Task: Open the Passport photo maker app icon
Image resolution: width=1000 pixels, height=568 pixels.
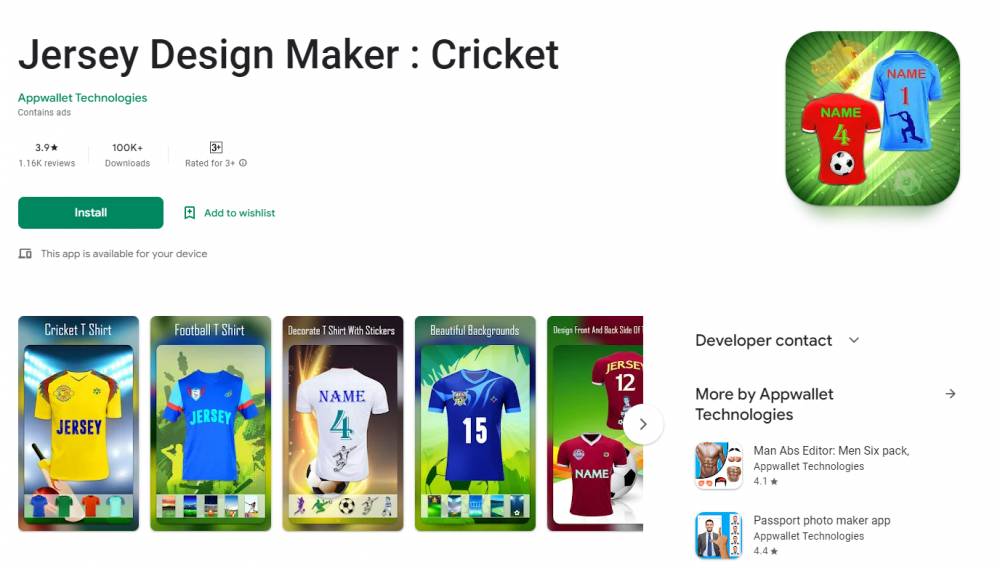Action: point(719,535)
